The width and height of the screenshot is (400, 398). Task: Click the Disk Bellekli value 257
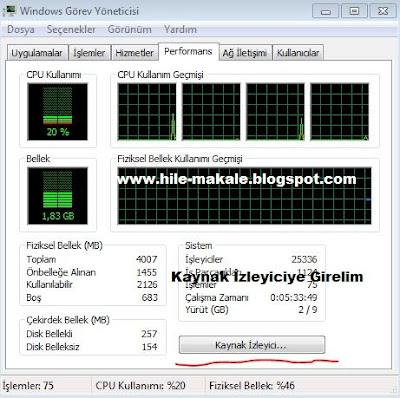point(149,334)
